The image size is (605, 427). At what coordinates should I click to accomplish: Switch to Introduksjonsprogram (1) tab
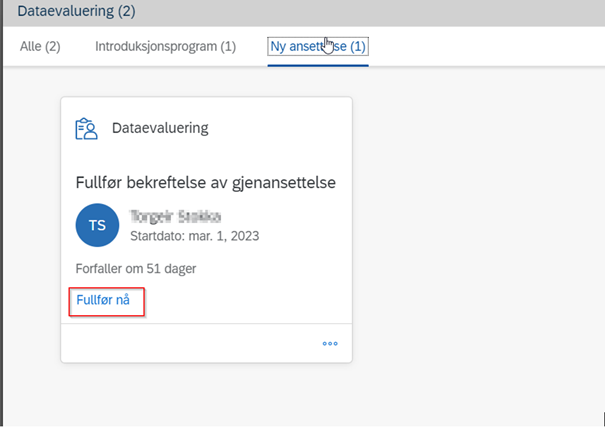[166, 47]
